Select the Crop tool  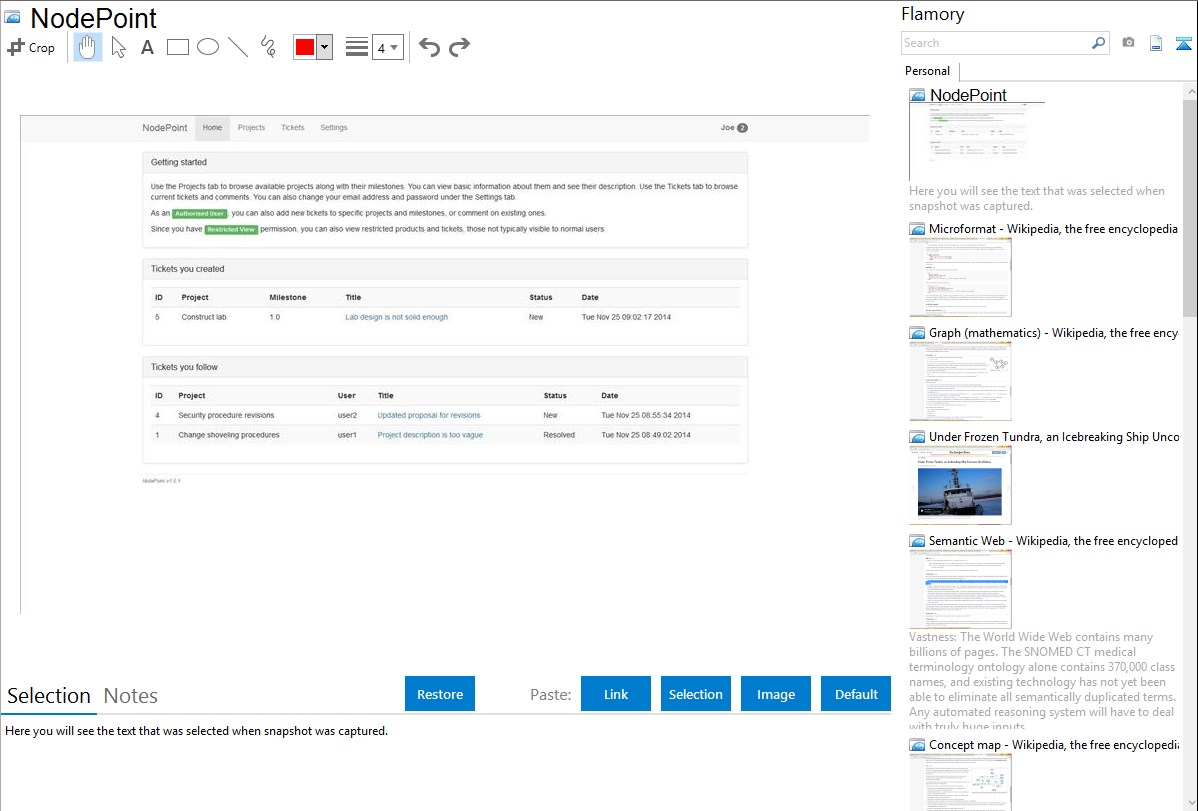[x=31, y=47]
